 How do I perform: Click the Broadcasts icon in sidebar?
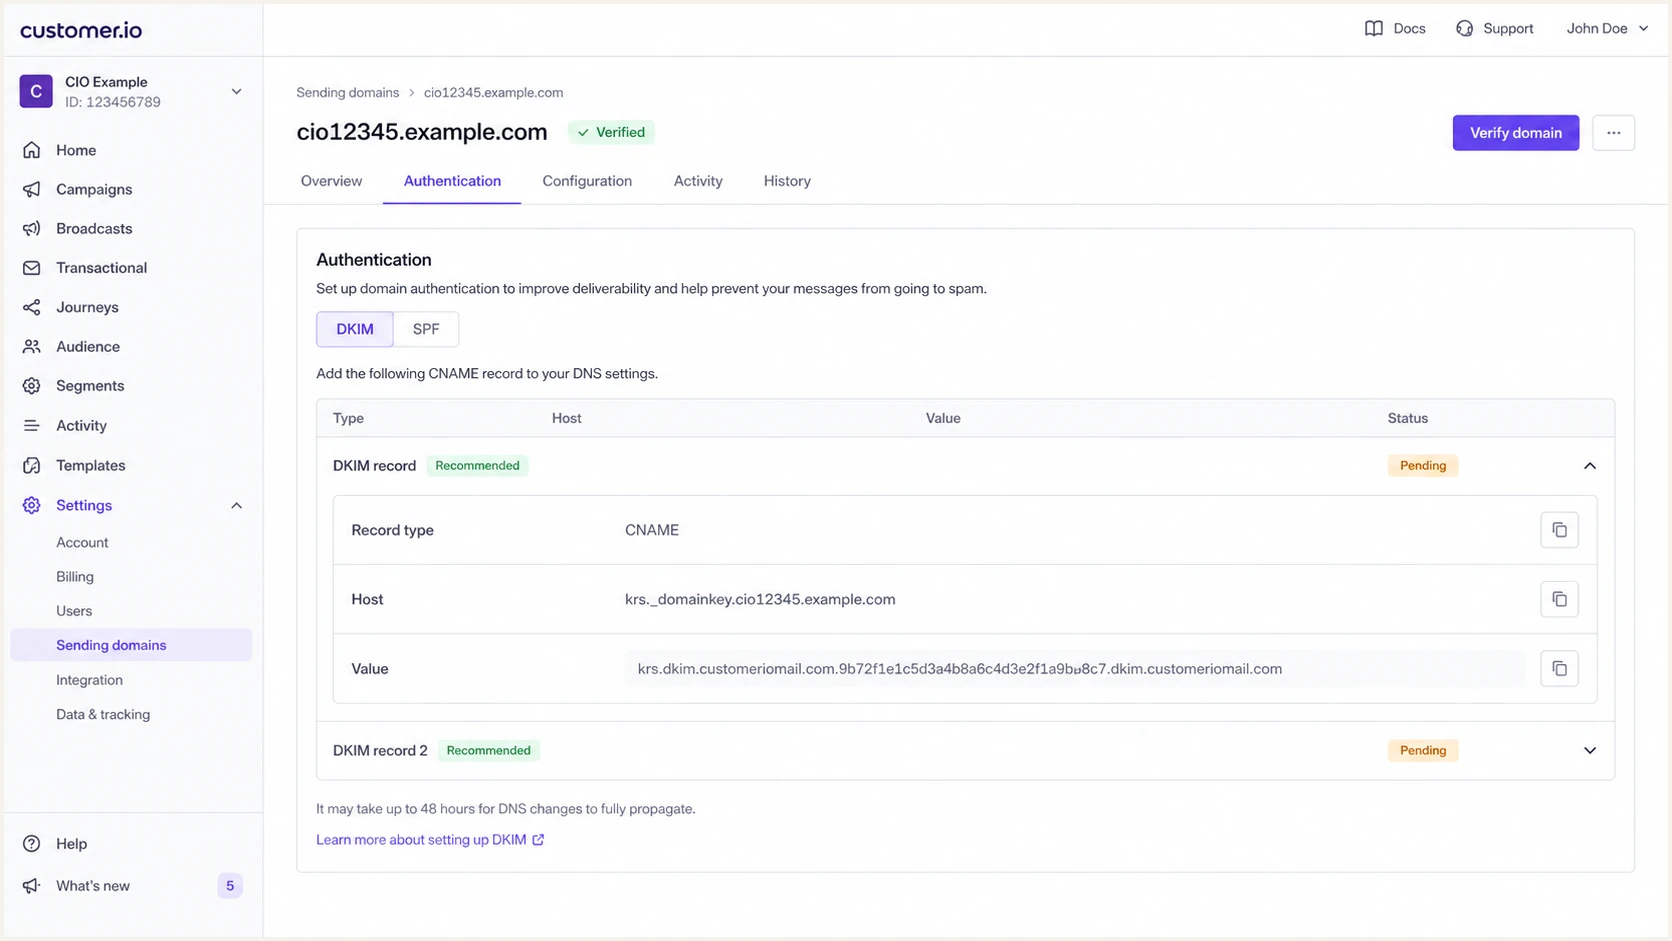(x=32, y=228)
